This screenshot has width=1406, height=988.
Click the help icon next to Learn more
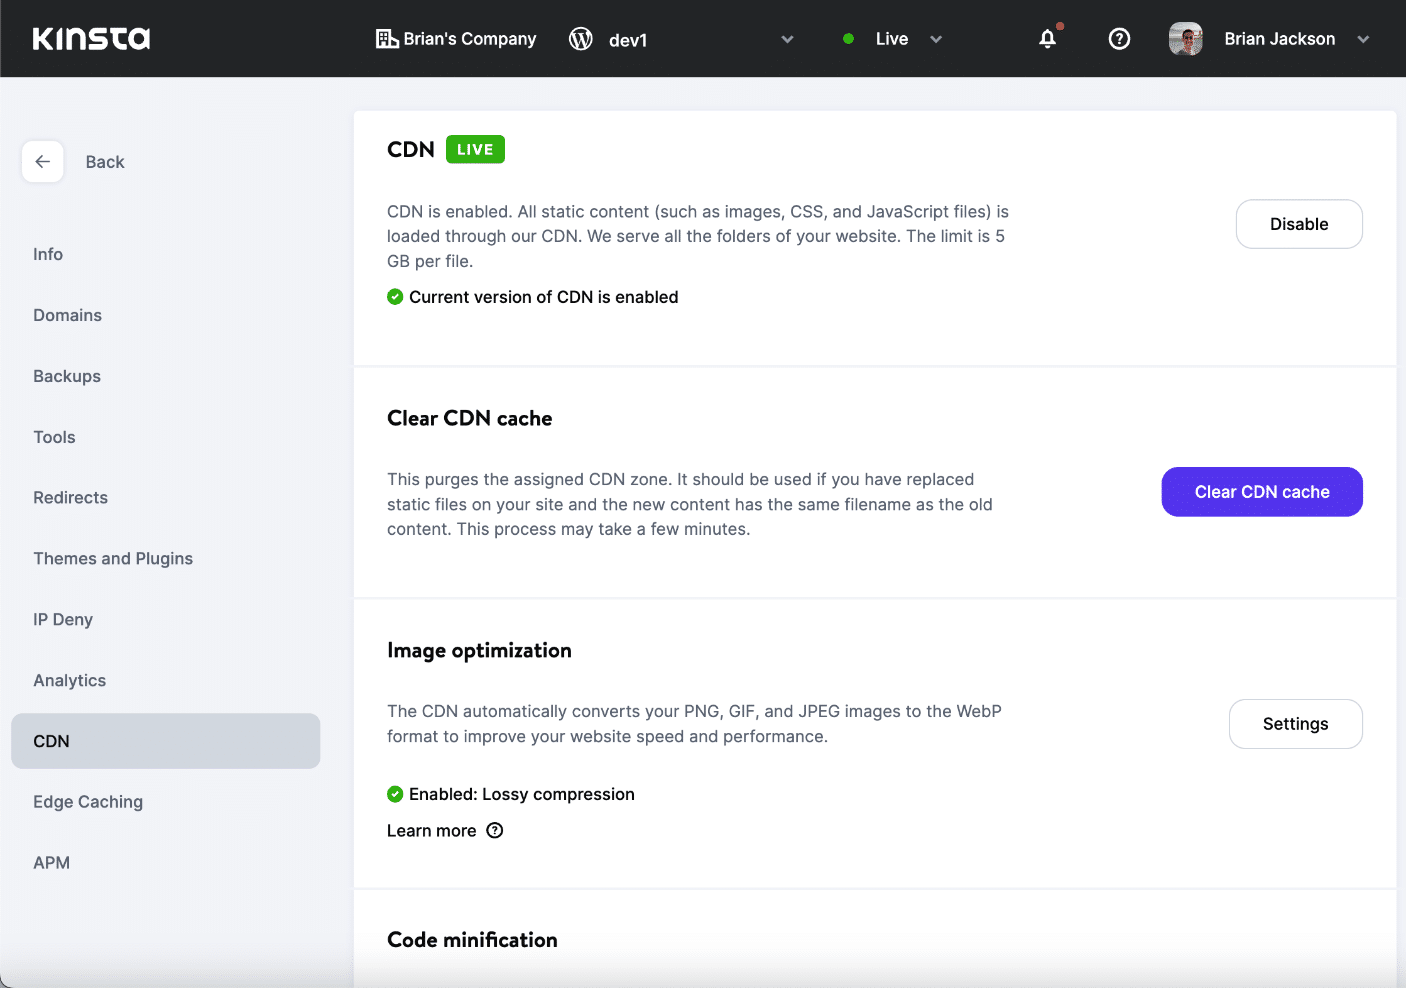point(495,830)
